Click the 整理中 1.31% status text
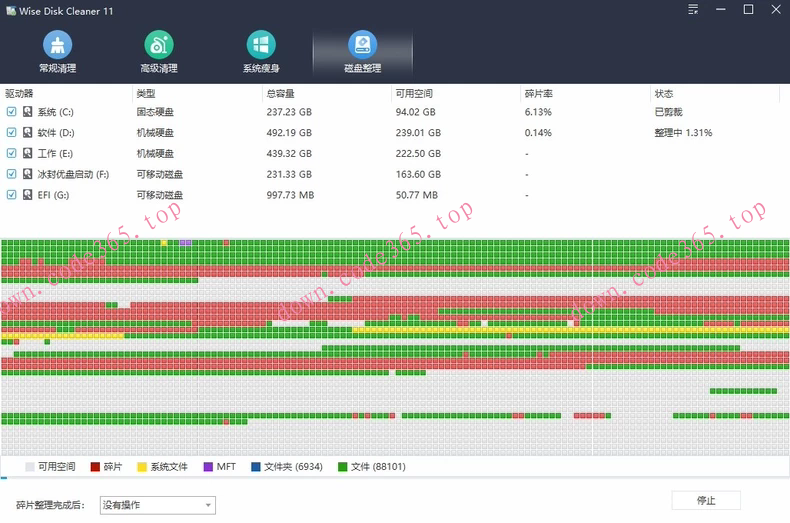The image size is (790, 523). (x=683, y=133)
